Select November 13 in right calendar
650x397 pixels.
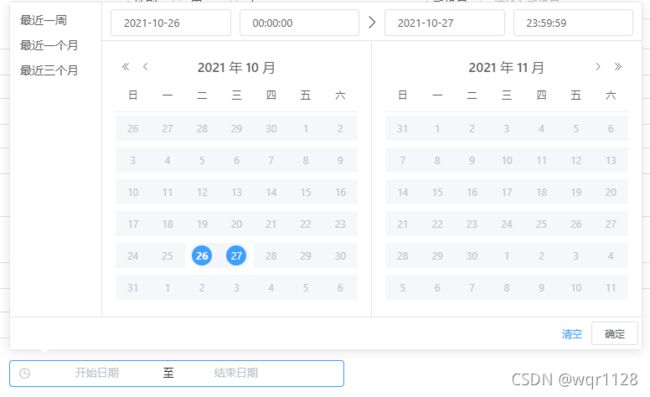tap(611, 160)
